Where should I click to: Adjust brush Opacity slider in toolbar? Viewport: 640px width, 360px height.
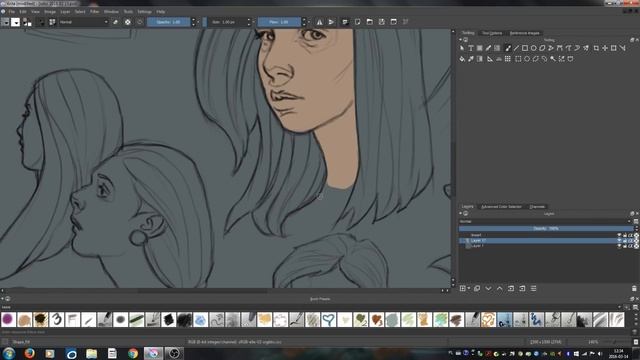pos(169,22)
